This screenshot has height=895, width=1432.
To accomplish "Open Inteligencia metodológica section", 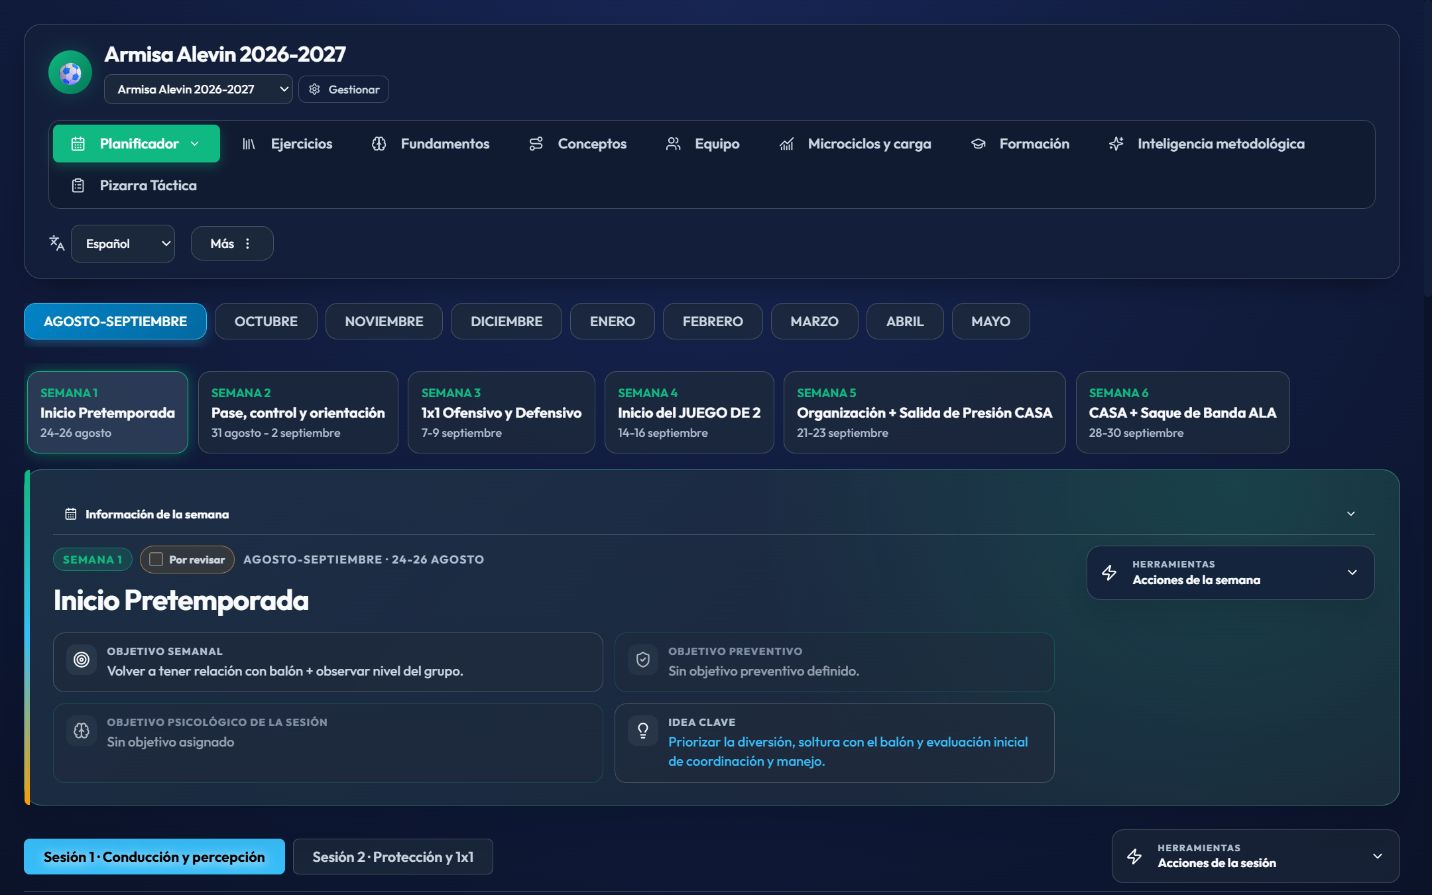I will [1207, 144].
